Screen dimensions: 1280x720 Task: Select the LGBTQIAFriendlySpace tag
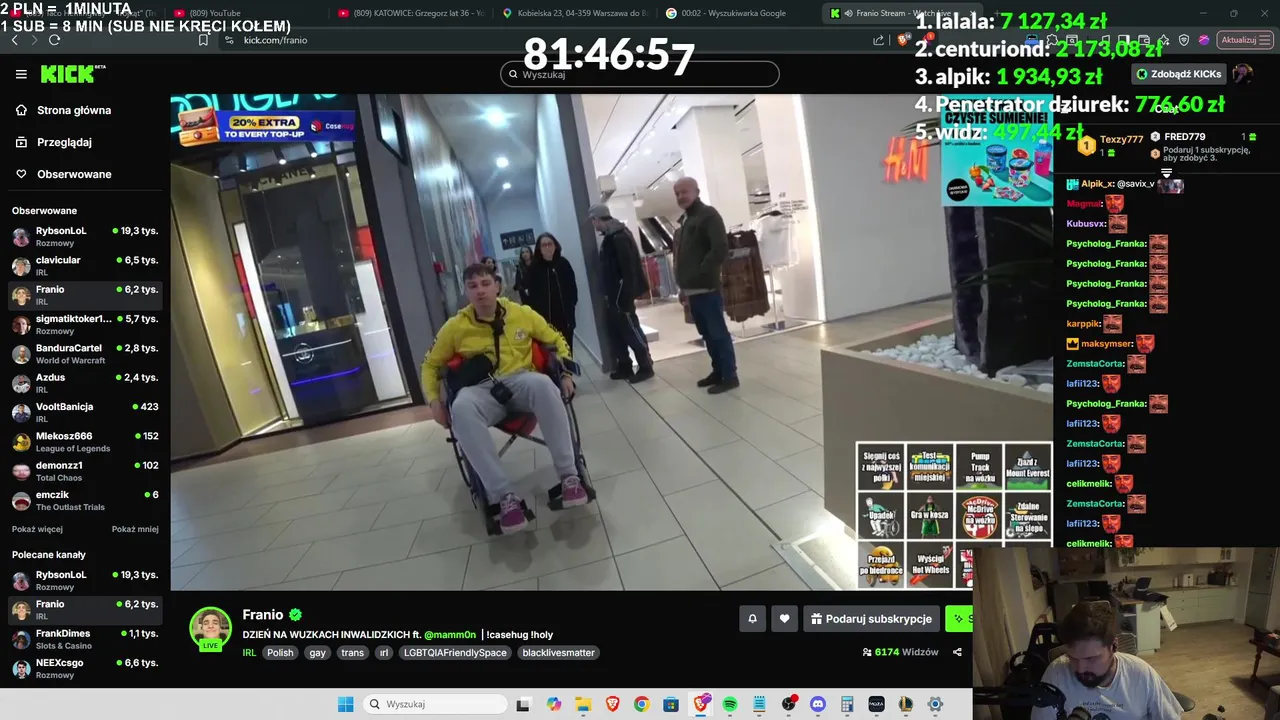point(455,653)
